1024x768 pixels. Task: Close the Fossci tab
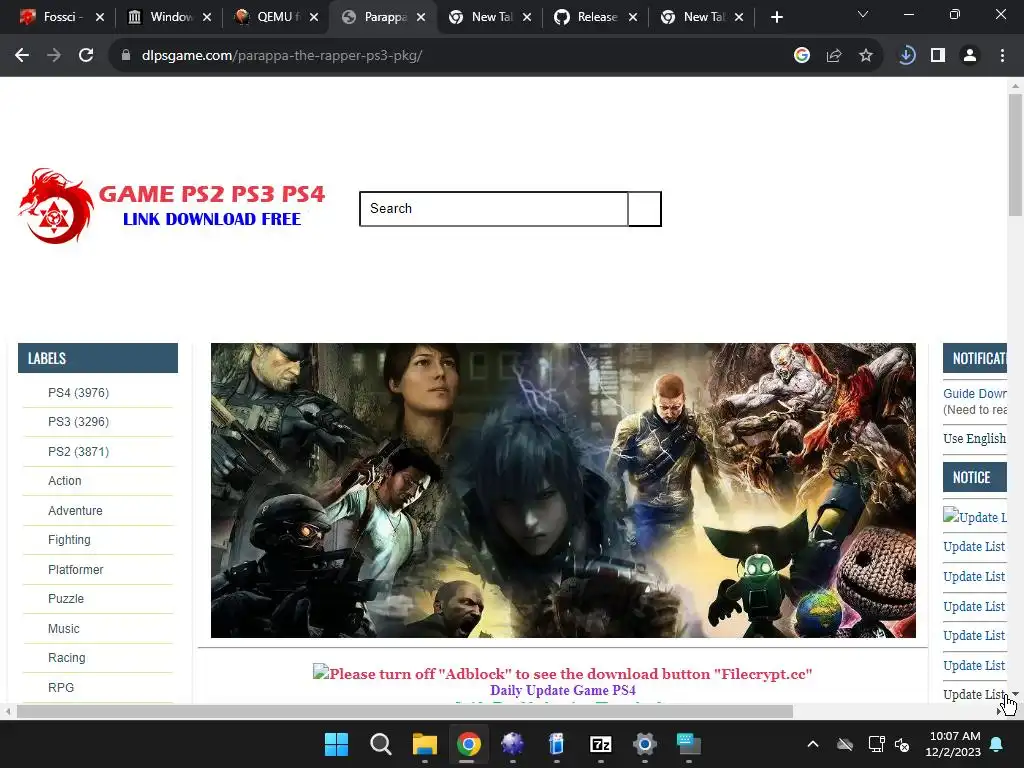[99, 18]
